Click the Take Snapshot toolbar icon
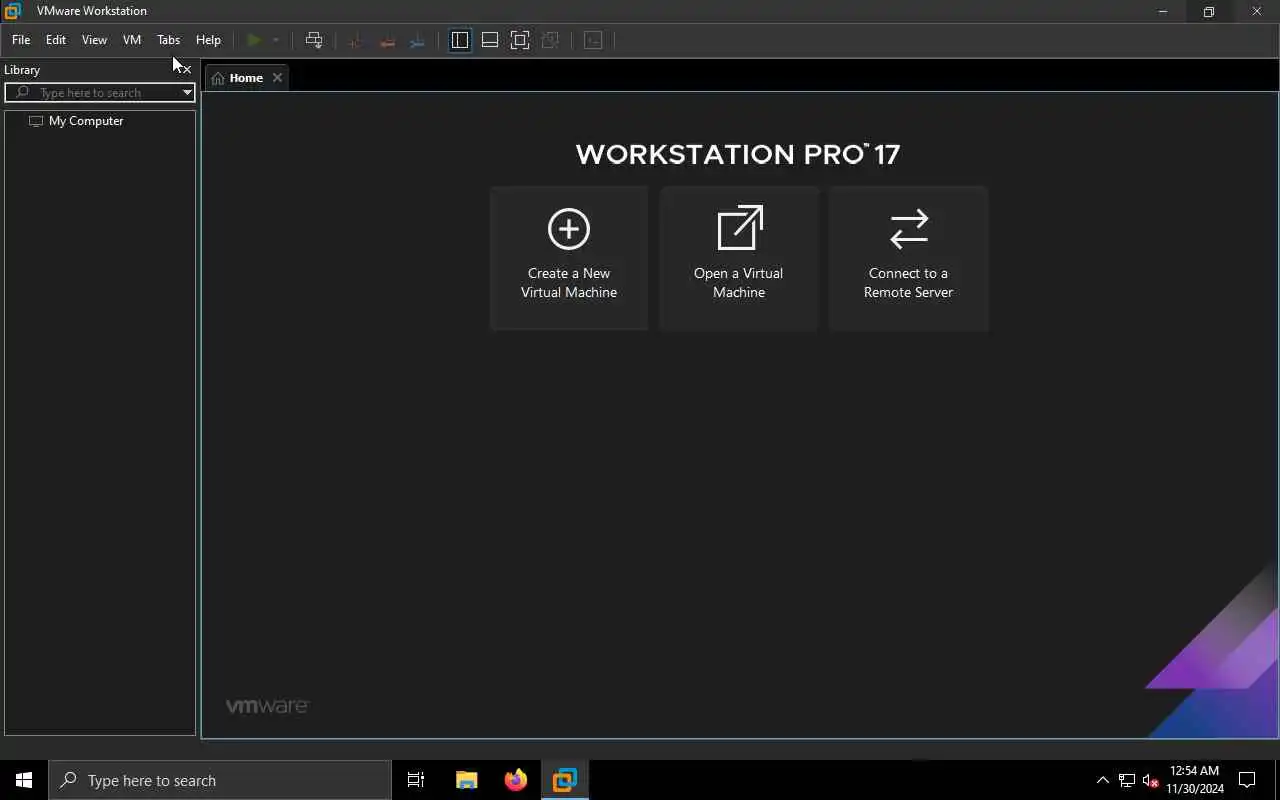This screenshot has width=1280, height=800. pyautogui.click(x=355, y=40)
